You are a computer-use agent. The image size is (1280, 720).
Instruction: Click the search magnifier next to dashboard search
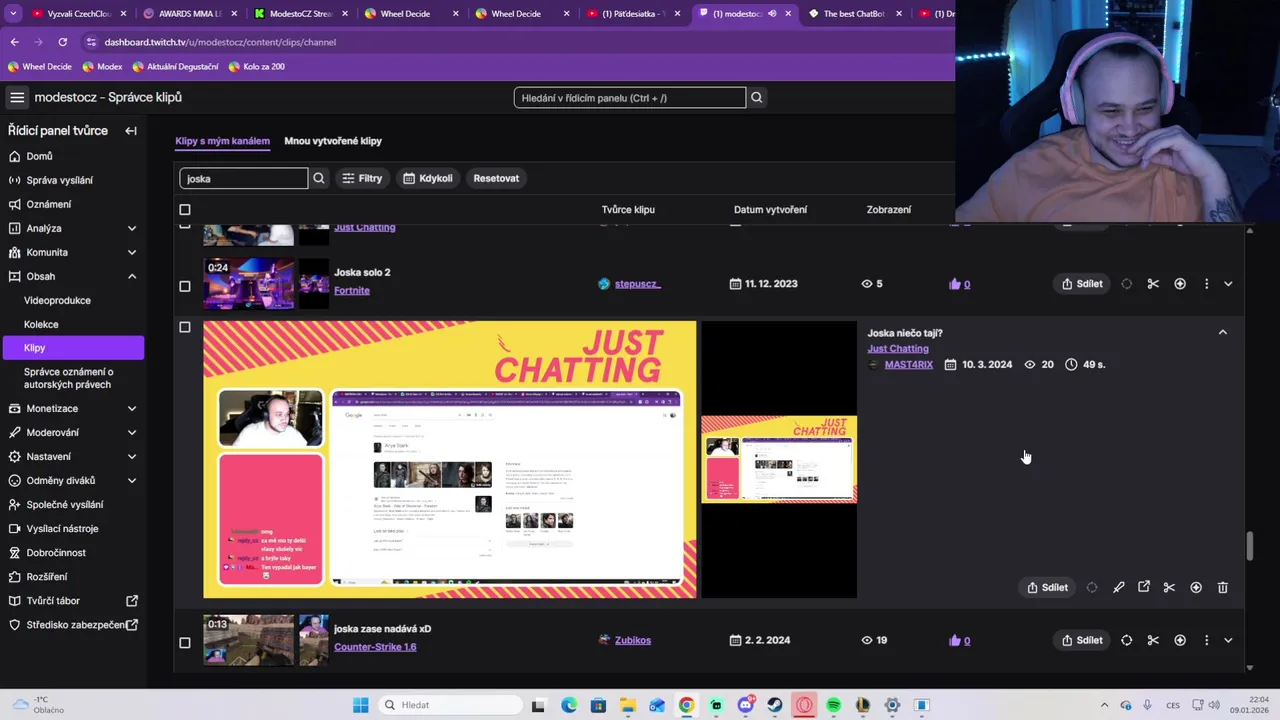pos(757,98)
